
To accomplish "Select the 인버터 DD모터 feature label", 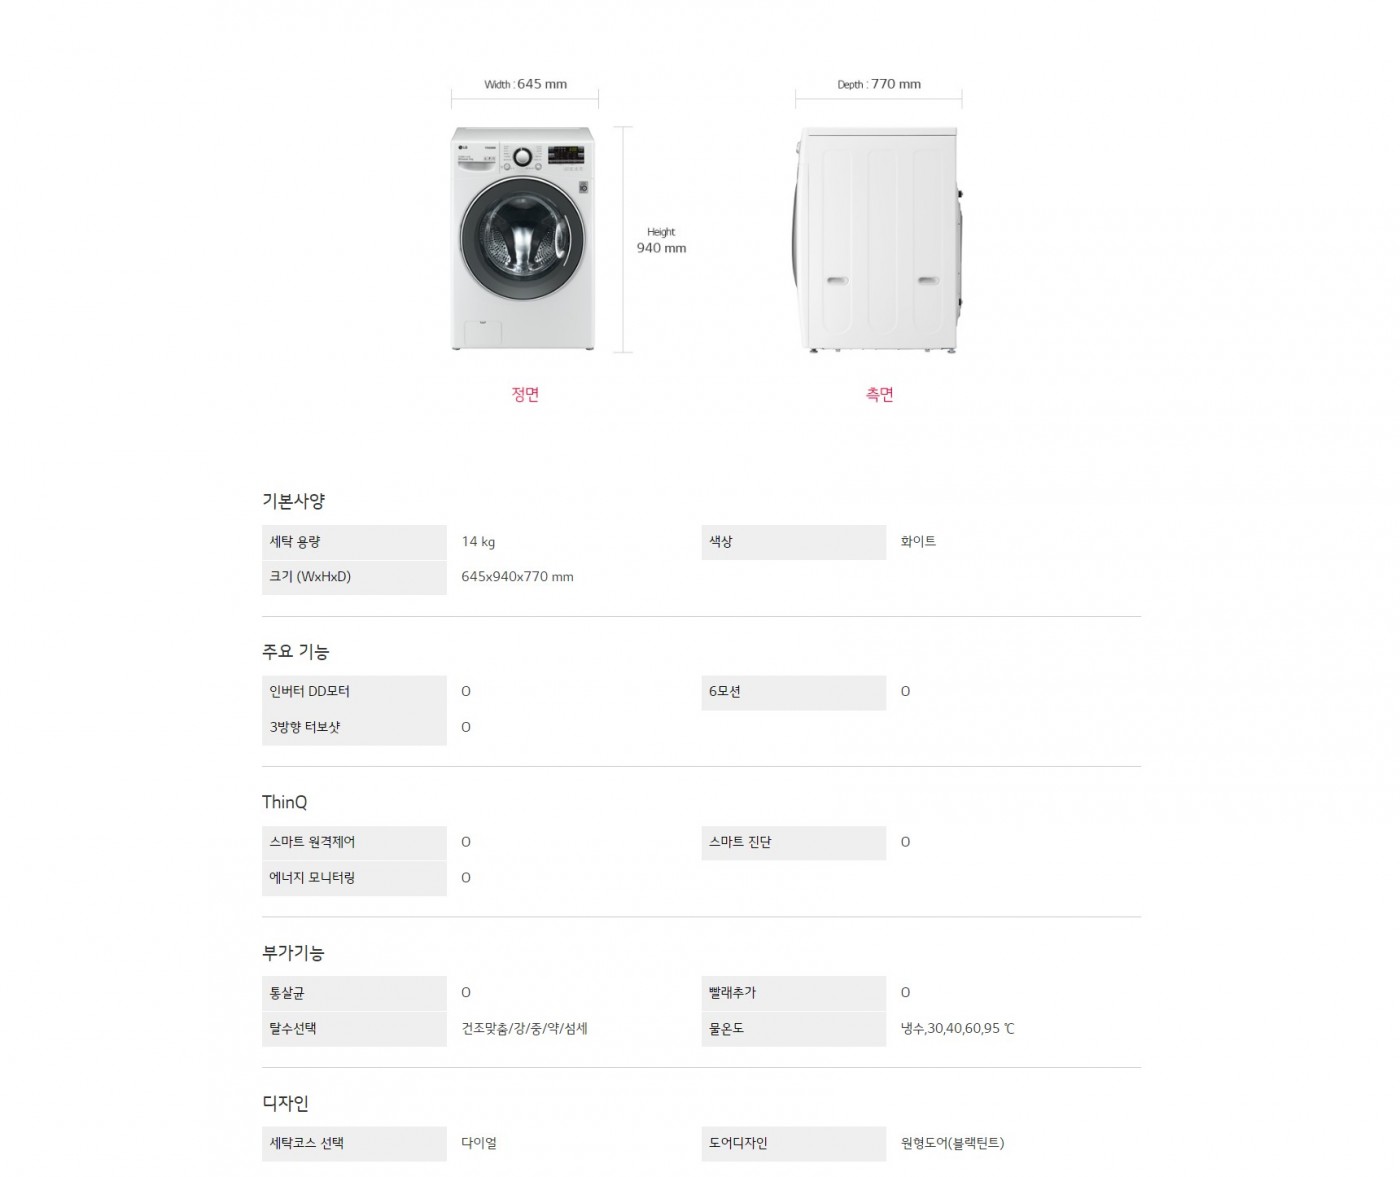I will coord(354,692).
